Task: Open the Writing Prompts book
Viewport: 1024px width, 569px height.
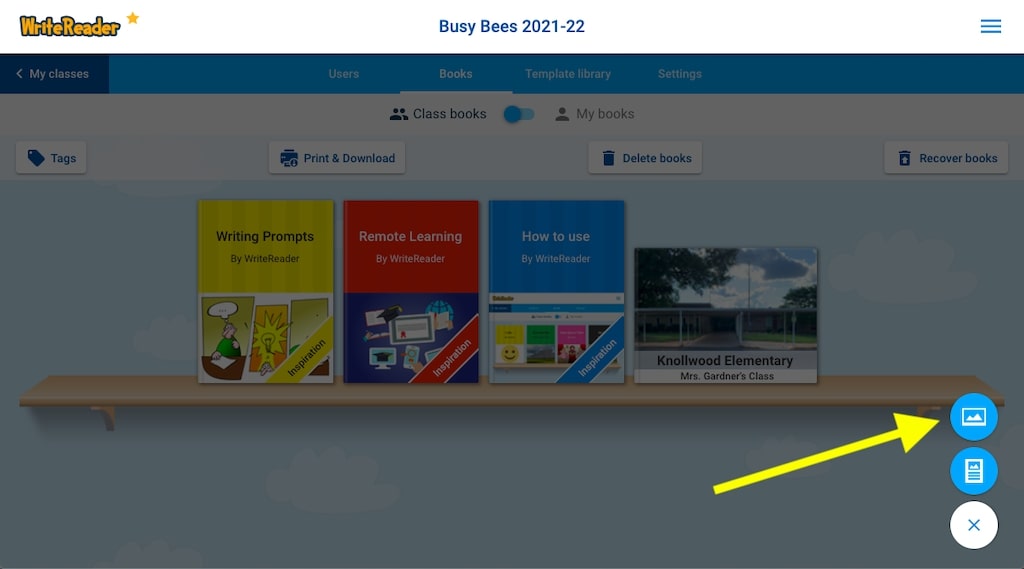Action: [x=266, y=291]
